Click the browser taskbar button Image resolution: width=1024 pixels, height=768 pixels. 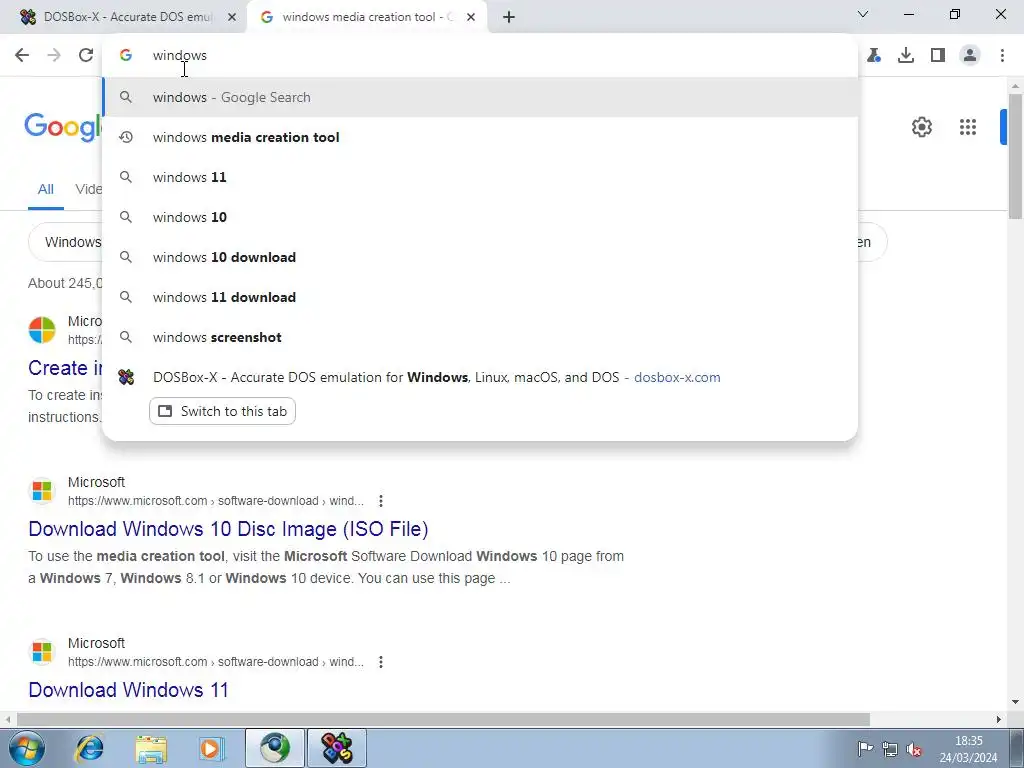pos(275,748)
